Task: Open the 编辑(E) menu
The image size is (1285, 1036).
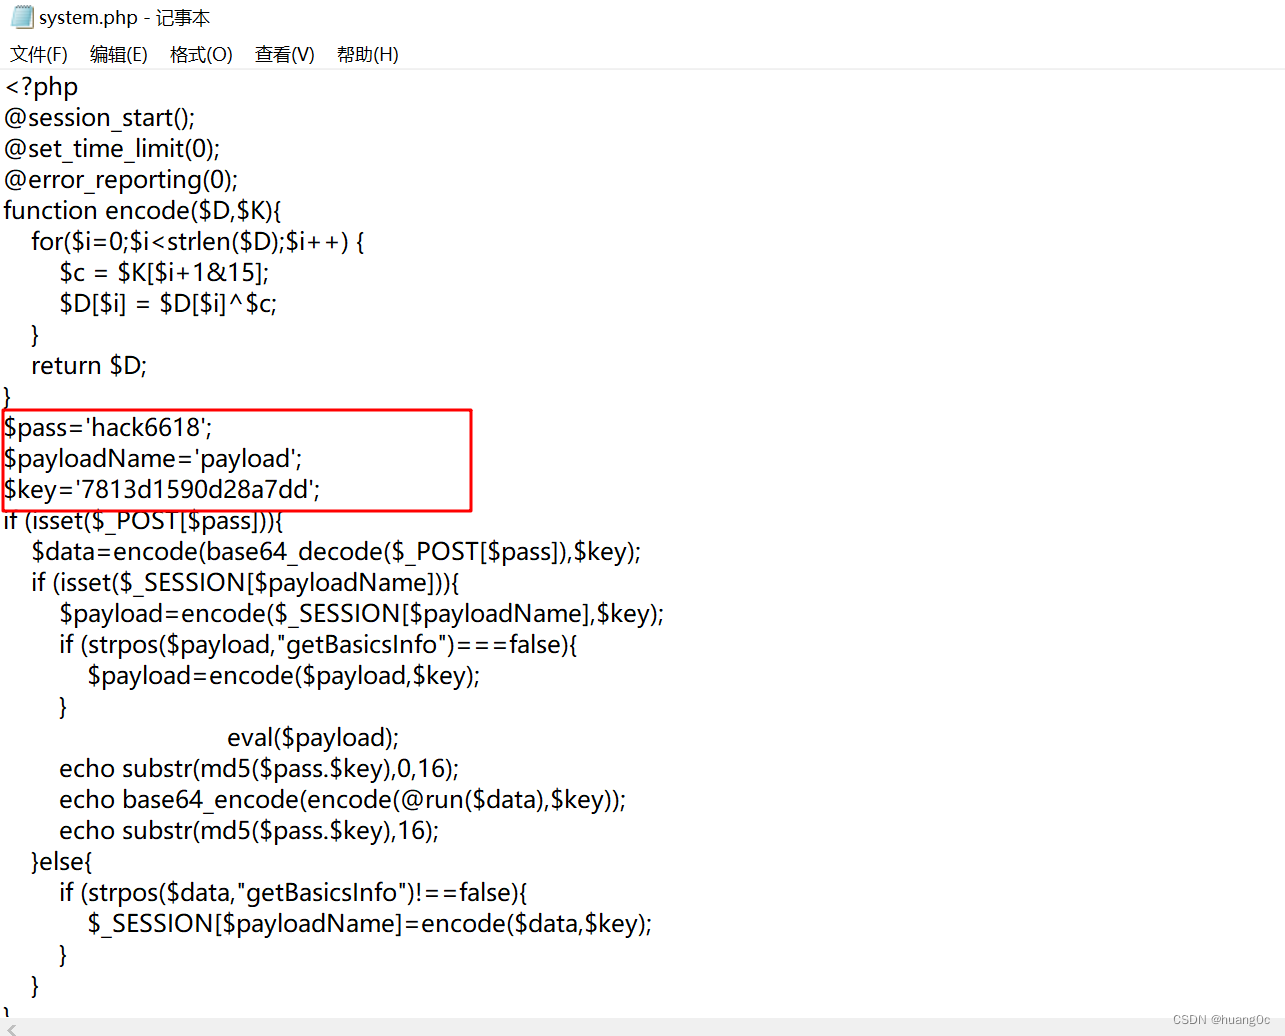Action: point(119,54)
